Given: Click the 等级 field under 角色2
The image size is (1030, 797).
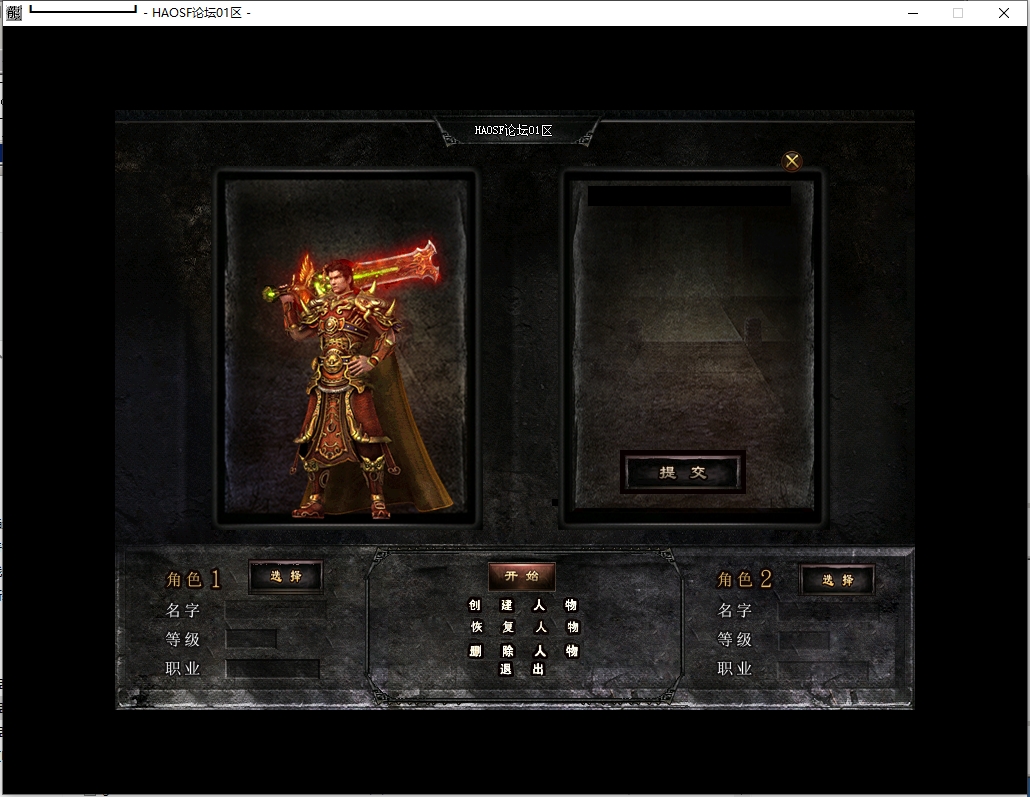Looking at the screenshot, I should click(804, 639).
